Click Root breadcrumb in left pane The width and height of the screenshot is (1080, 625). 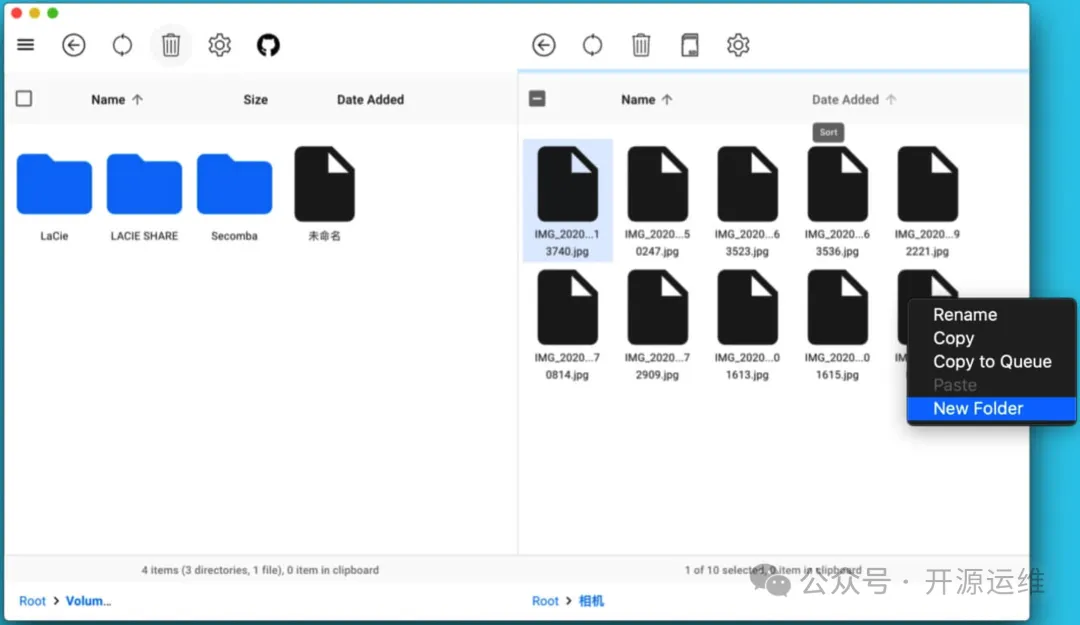point(33,601)
